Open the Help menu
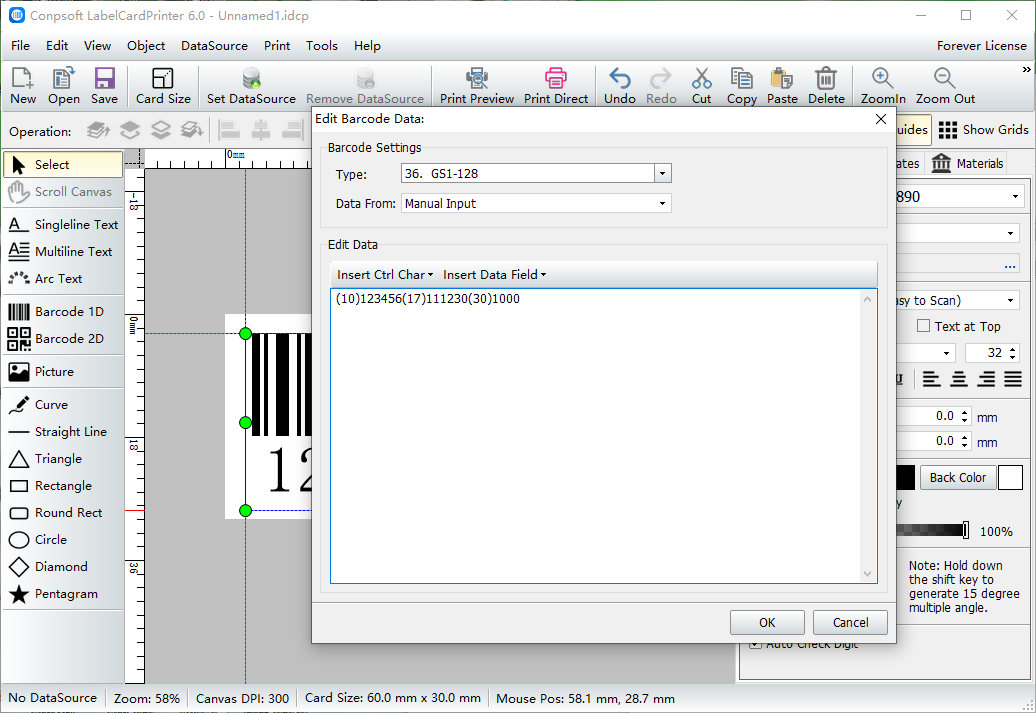 click(367, 46)
